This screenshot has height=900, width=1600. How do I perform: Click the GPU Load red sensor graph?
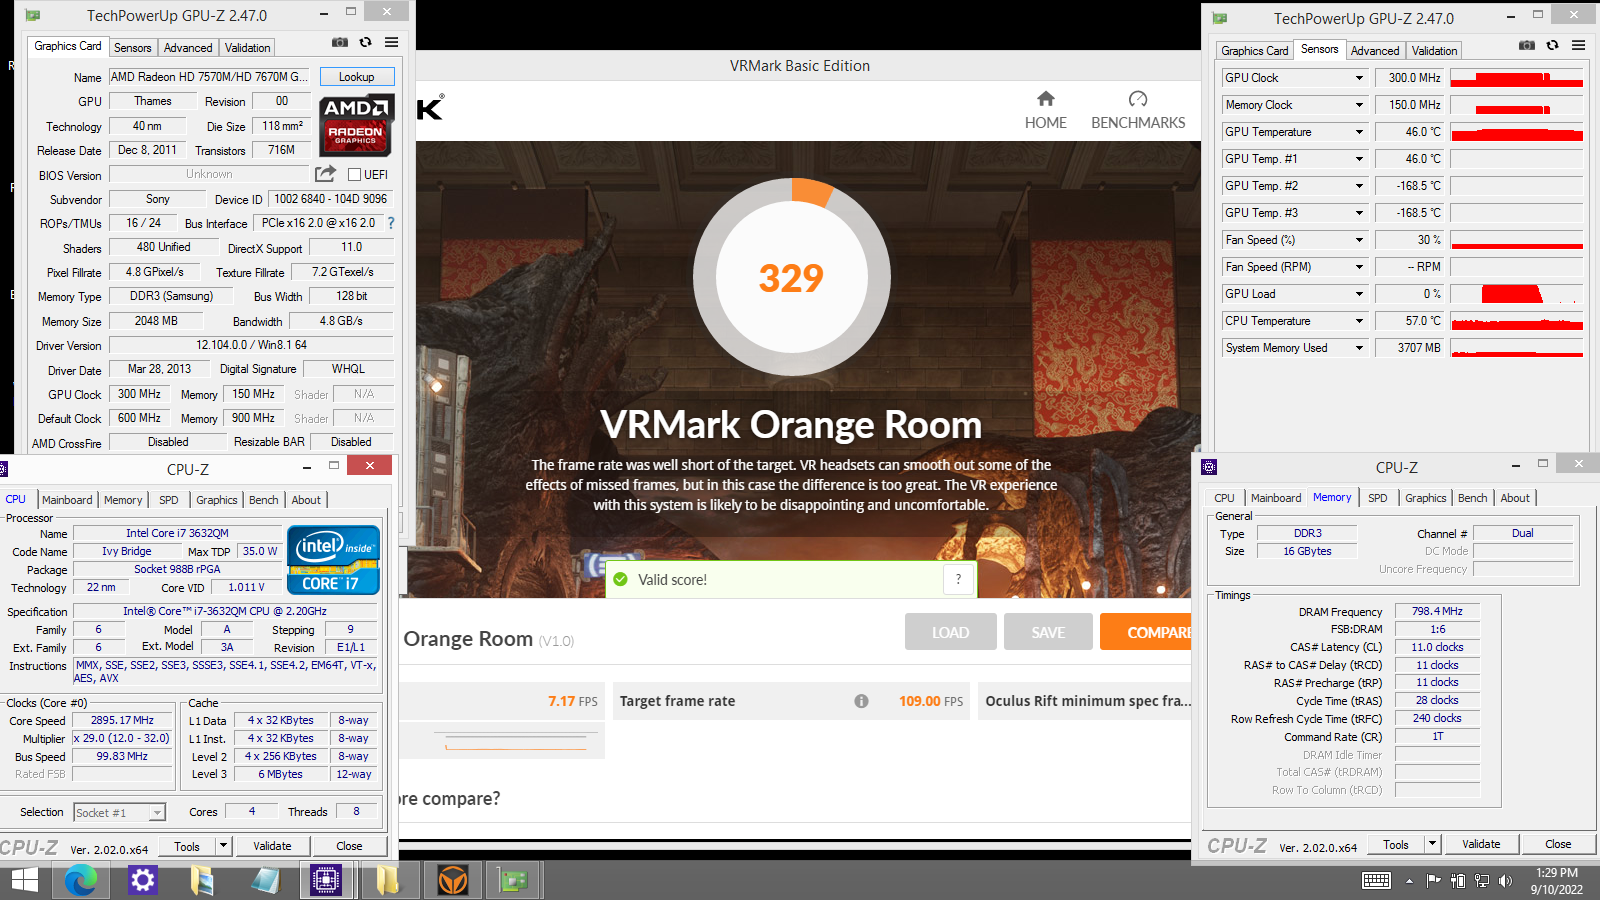coord(1517,294)
